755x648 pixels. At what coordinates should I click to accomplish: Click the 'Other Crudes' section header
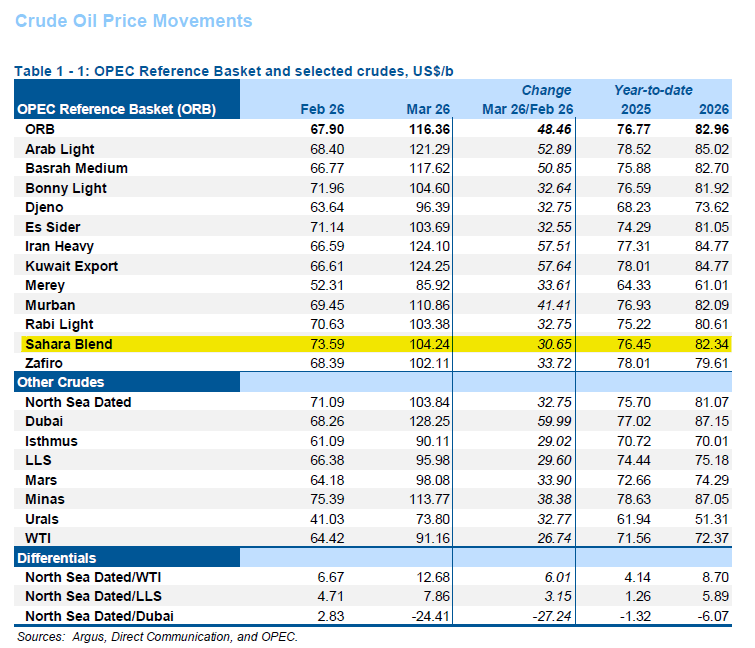[65, 382]
